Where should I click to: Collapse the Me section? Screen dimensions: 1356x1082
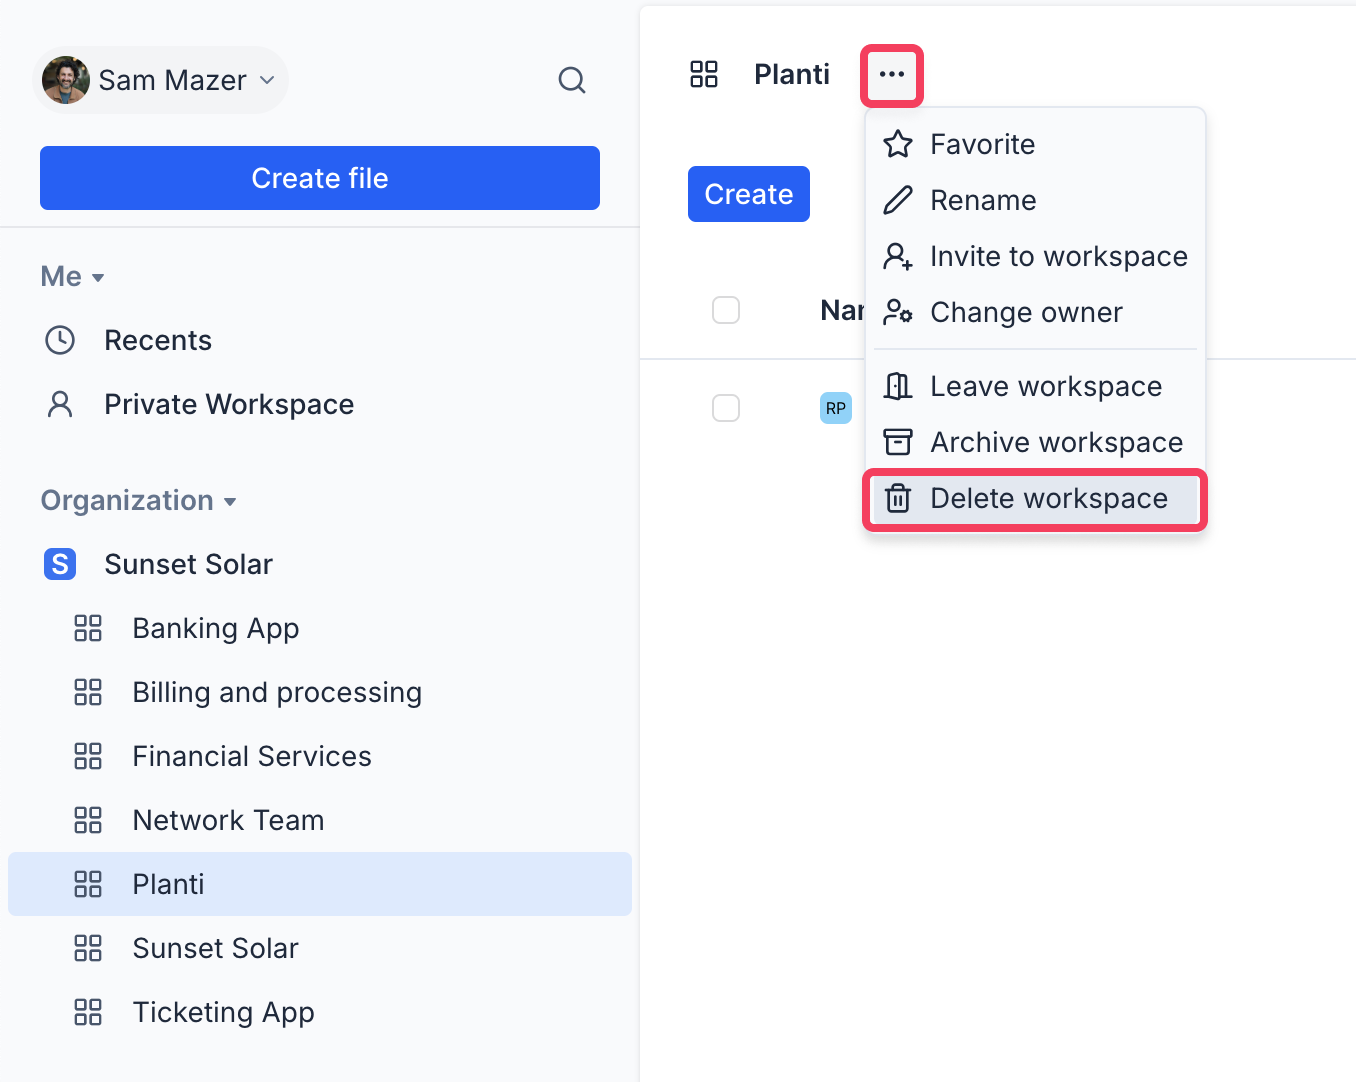coord(72,277)
